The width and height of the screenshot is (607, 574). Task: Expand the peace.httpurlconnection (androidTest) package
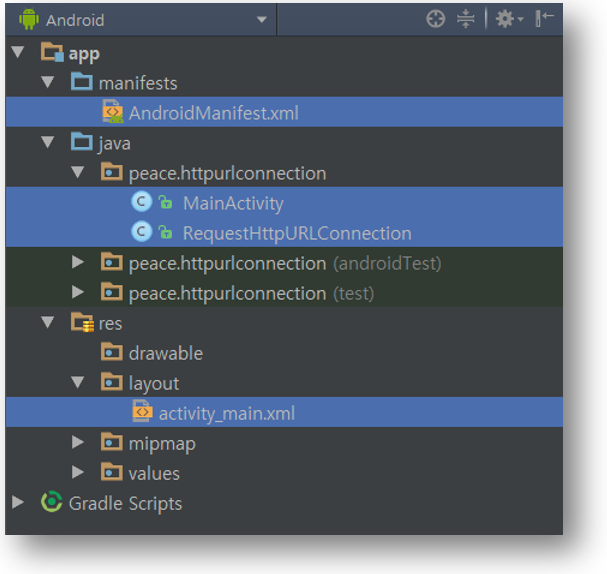point(78,262)
